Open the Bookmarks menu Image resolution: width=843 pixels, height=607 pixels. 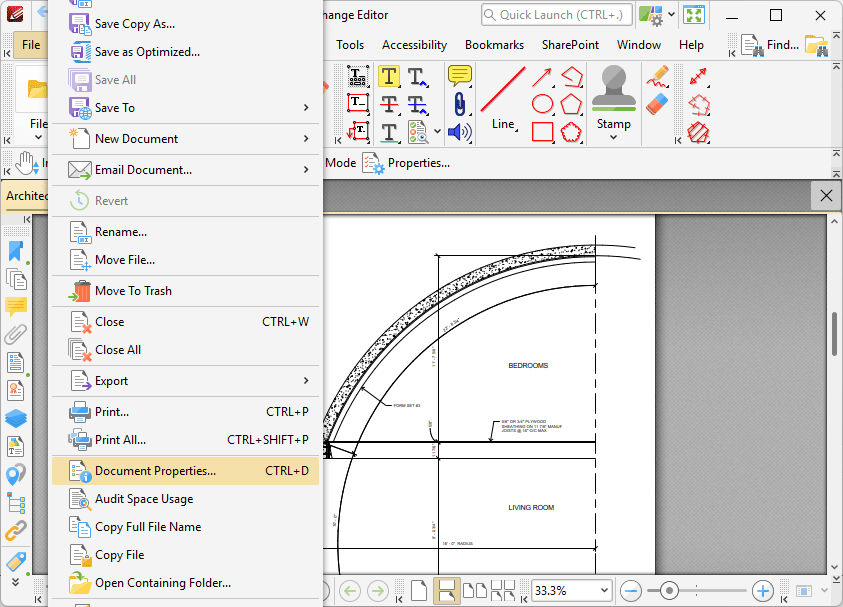[x=494, y=45]
